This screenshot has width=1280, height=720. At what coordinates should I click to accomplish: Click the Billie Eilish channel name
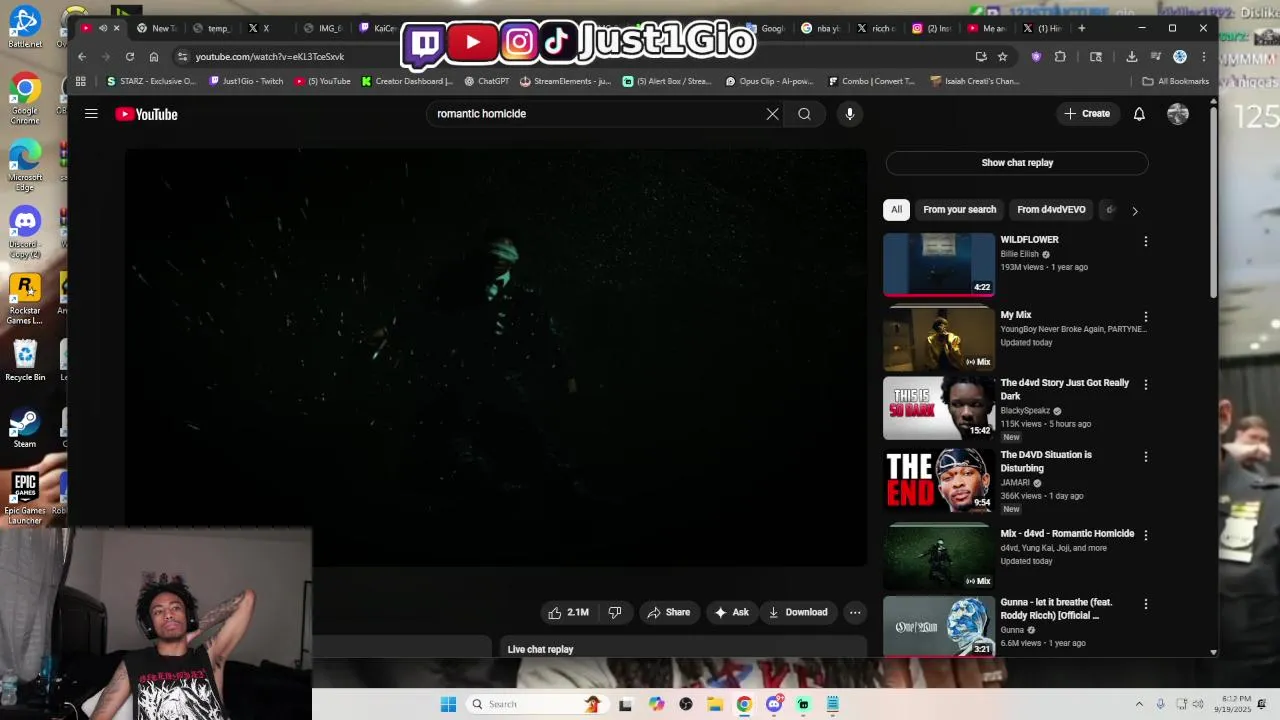1020,254
